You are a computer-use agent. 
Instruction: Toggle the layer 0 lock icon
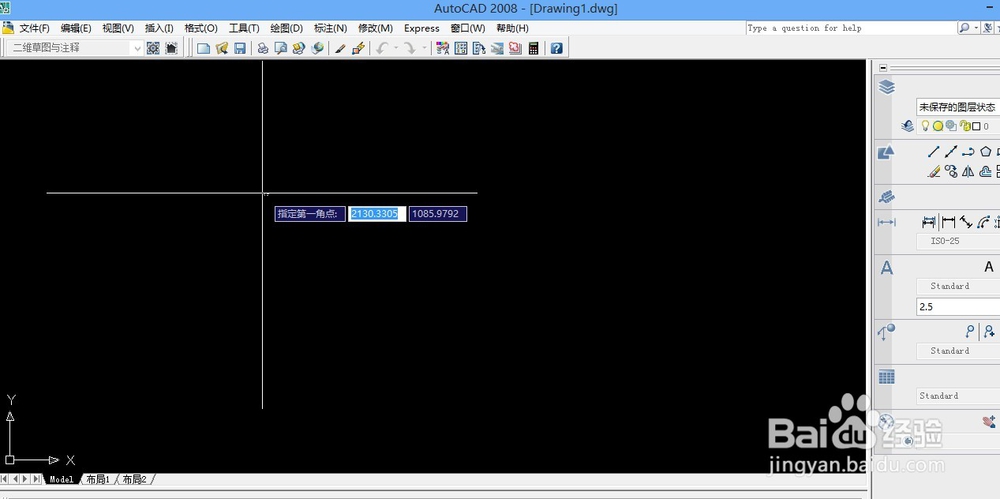(x=965, y=126)
